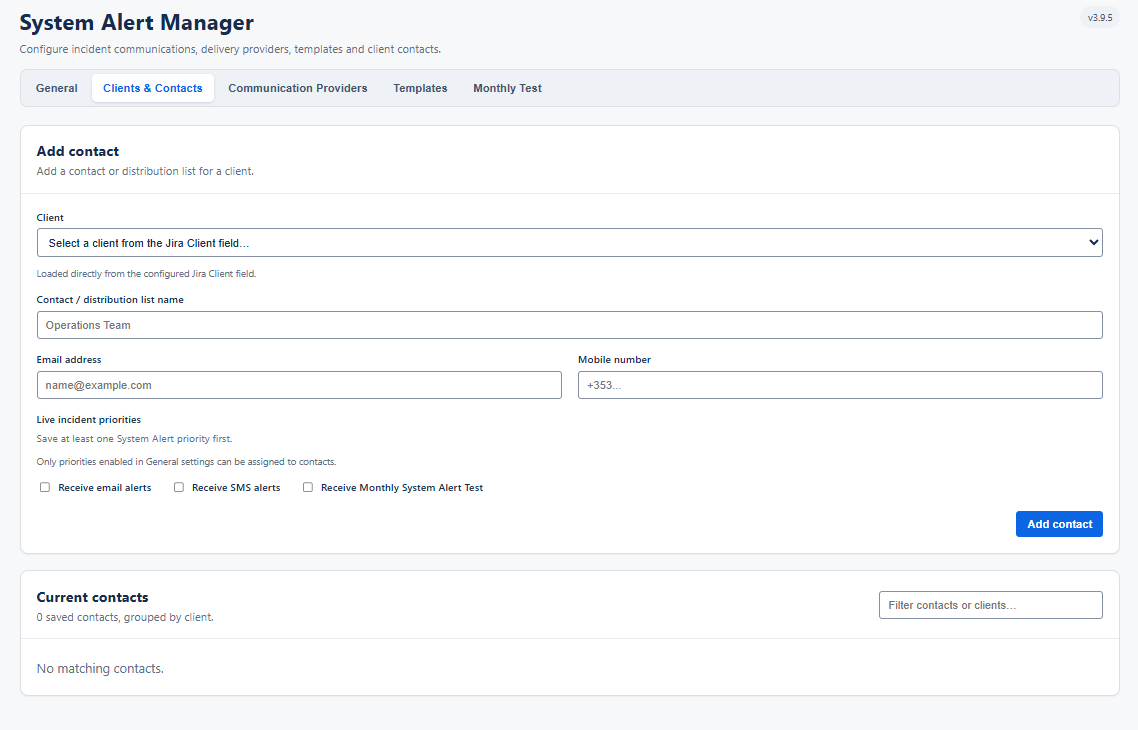1138x730 pixels.
Task: Click the Client dropdown chevron arrow
Action: tap(1093, 242)
